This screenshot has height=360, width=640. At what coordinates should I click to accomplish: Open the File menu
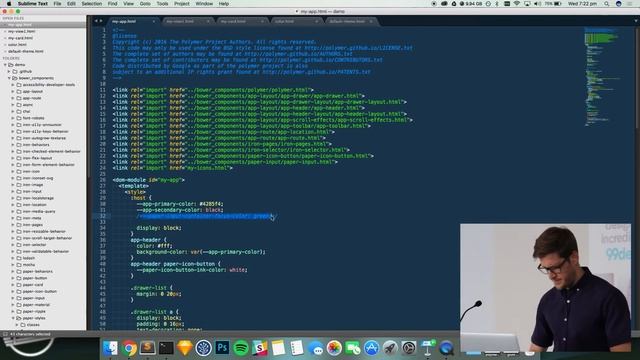[x=57, y=4]
